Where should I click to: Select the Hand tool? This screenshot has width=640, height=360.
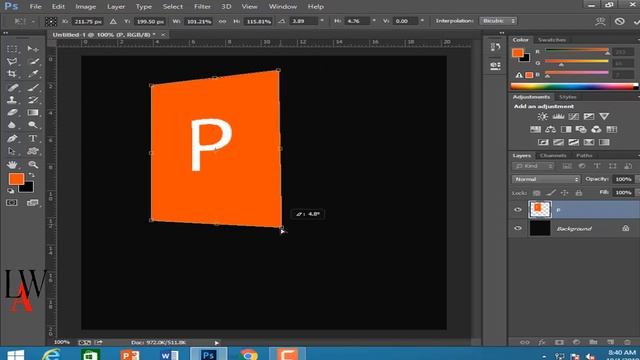click(x=12, y=165)
